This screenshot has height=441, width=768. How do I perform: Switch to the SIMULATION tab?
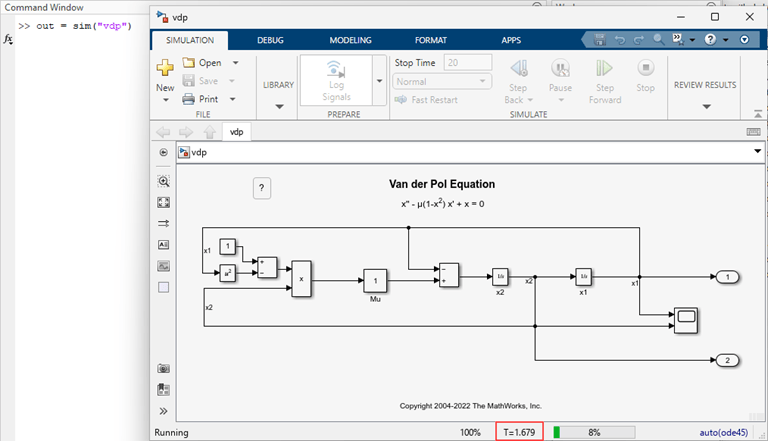pyautogui.click(x=190, y=40)
